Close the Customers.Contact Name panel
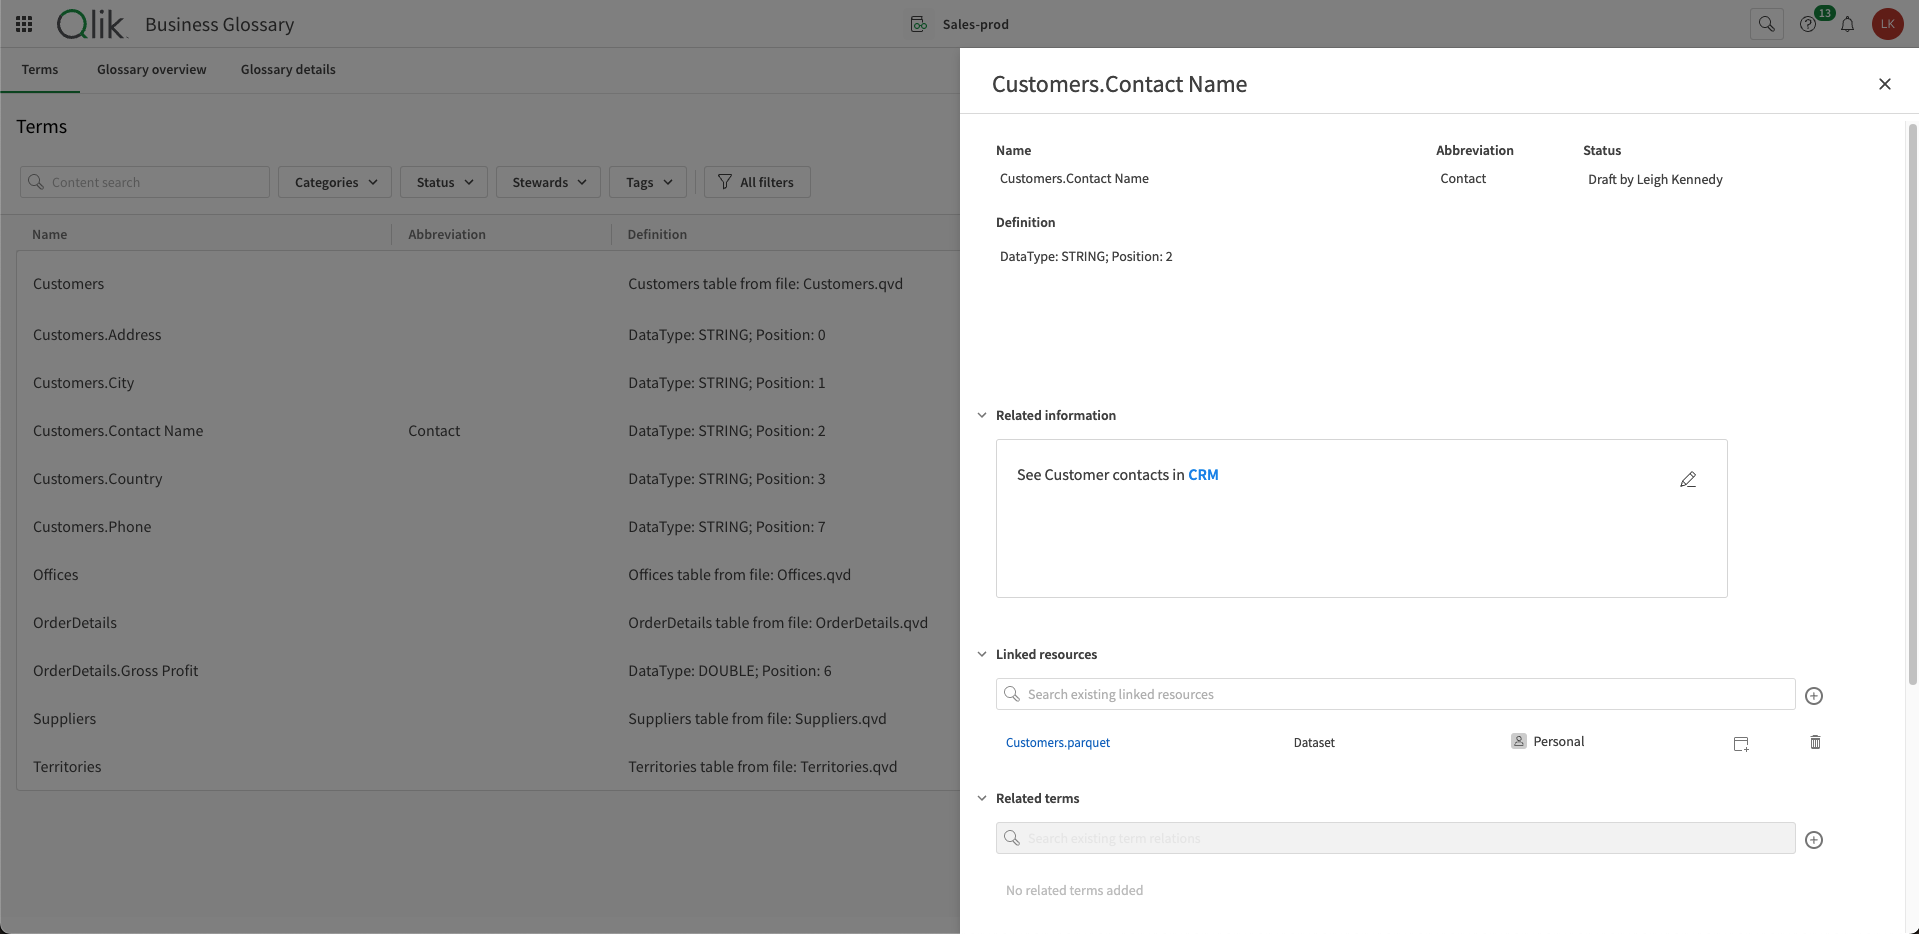This screenshot has width=1919, height=934. click(x=1884, y=84)
